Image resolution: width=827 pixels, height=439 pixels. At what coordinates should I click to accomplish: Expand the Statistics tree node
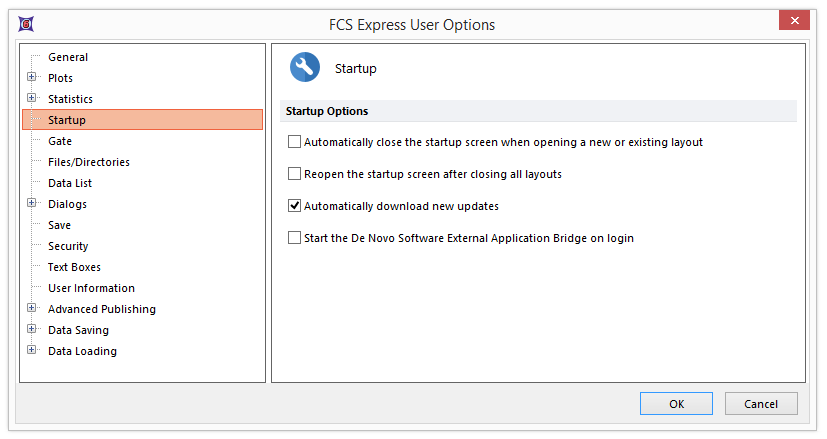click(32, 98)
